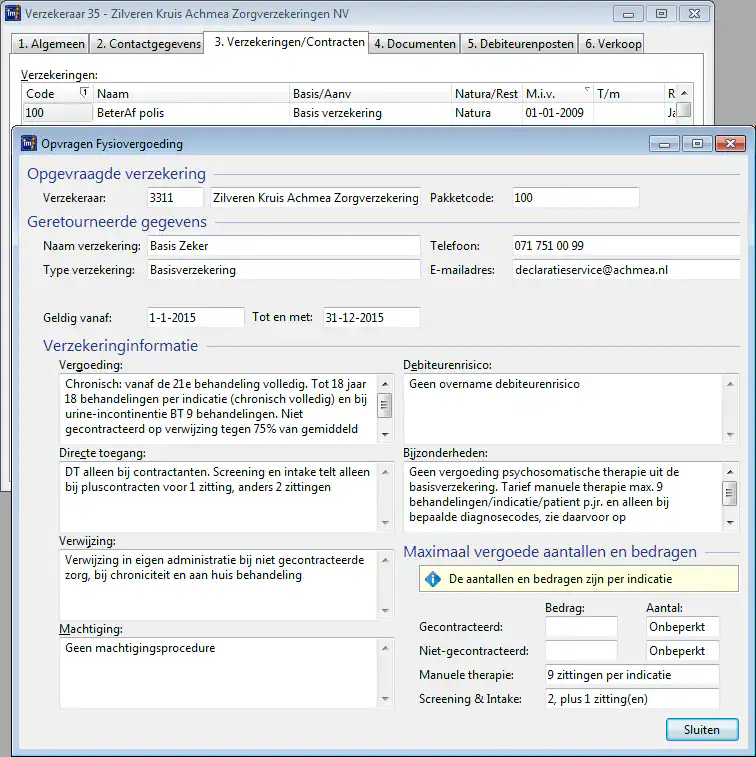
Task: Go to the 5. Debiteurenposten tab
Action: (520, 44)
